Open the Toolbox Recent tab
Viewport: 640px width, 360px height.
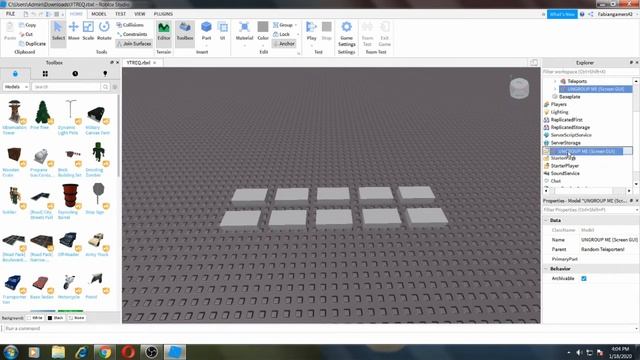tap(75, 74)
